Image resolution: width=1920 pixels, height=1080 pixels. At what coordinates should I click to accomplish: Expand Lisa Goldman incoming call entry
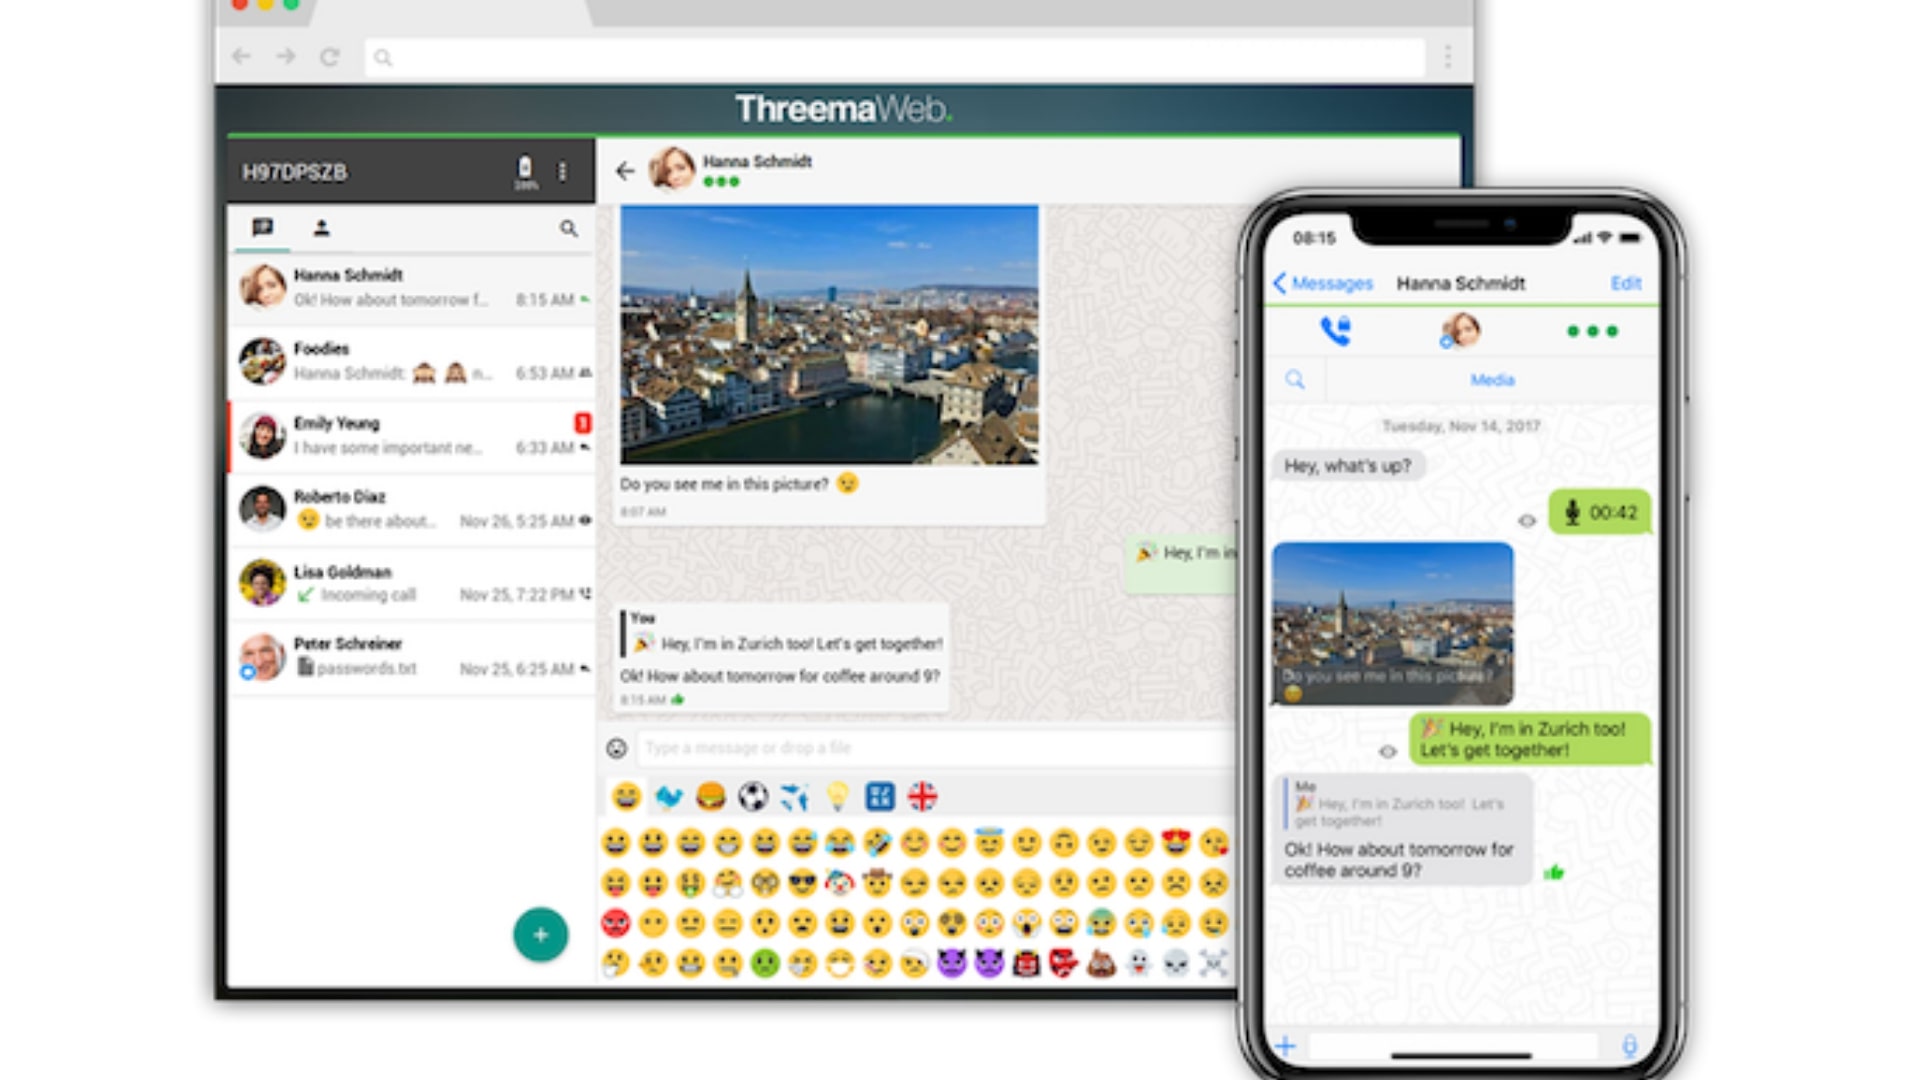409,583
